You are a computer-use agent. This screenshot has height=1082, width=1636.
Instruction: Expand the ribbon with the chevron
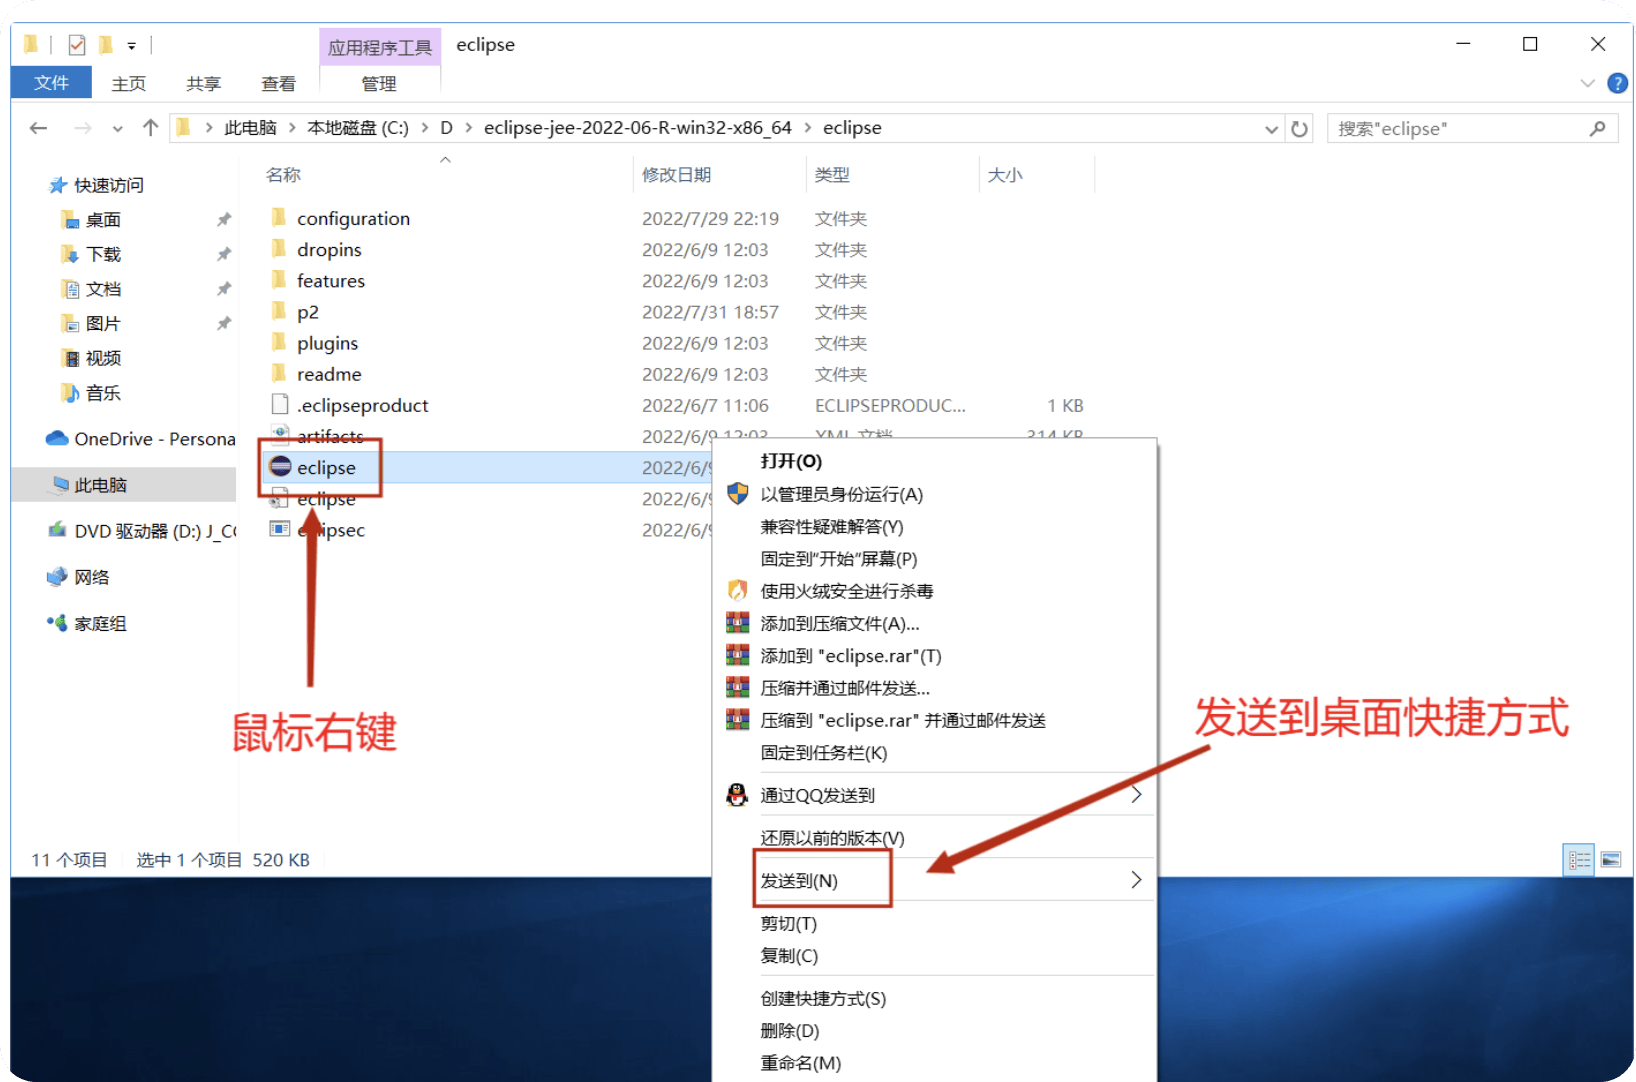click(x=1587, y=83)
